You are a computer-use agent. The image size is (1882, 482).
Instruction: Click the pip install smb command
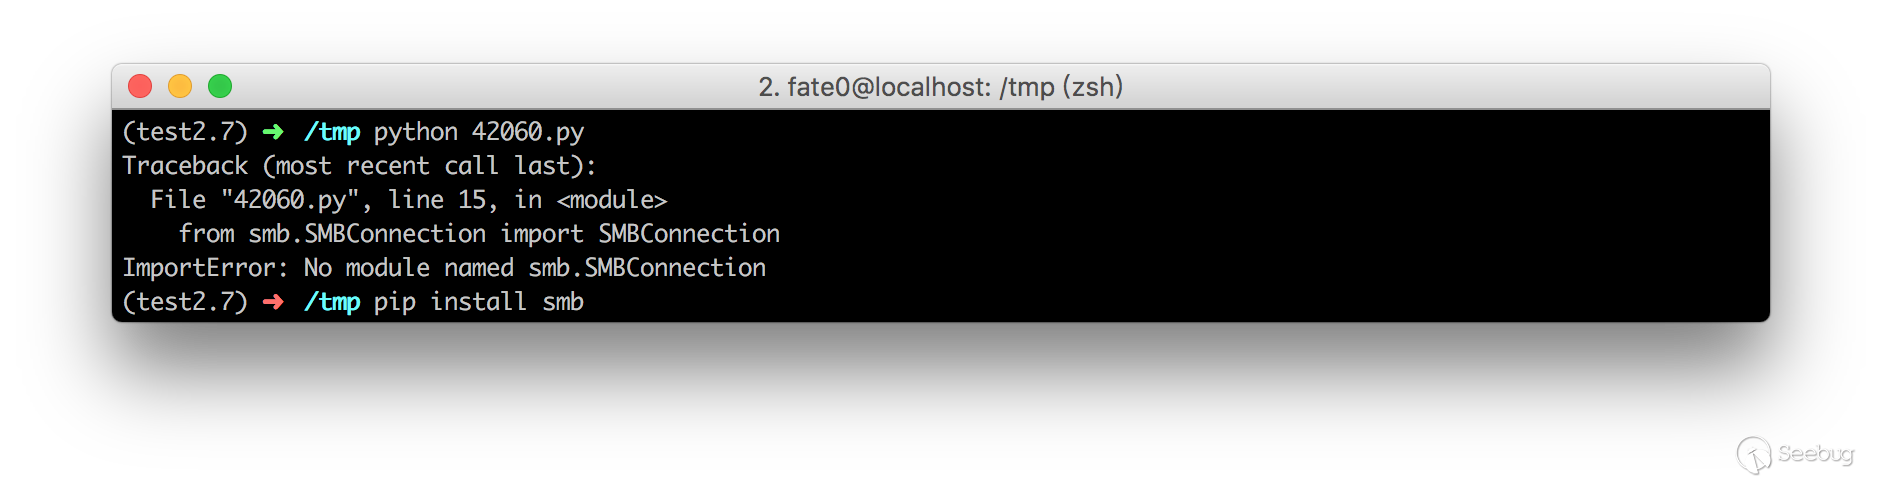click(x=478, y=302)
